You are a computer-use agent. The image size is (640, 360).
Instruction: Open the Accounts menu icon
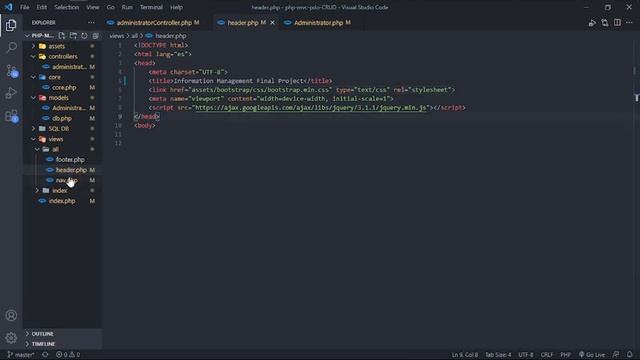click(x=11, y=316)
